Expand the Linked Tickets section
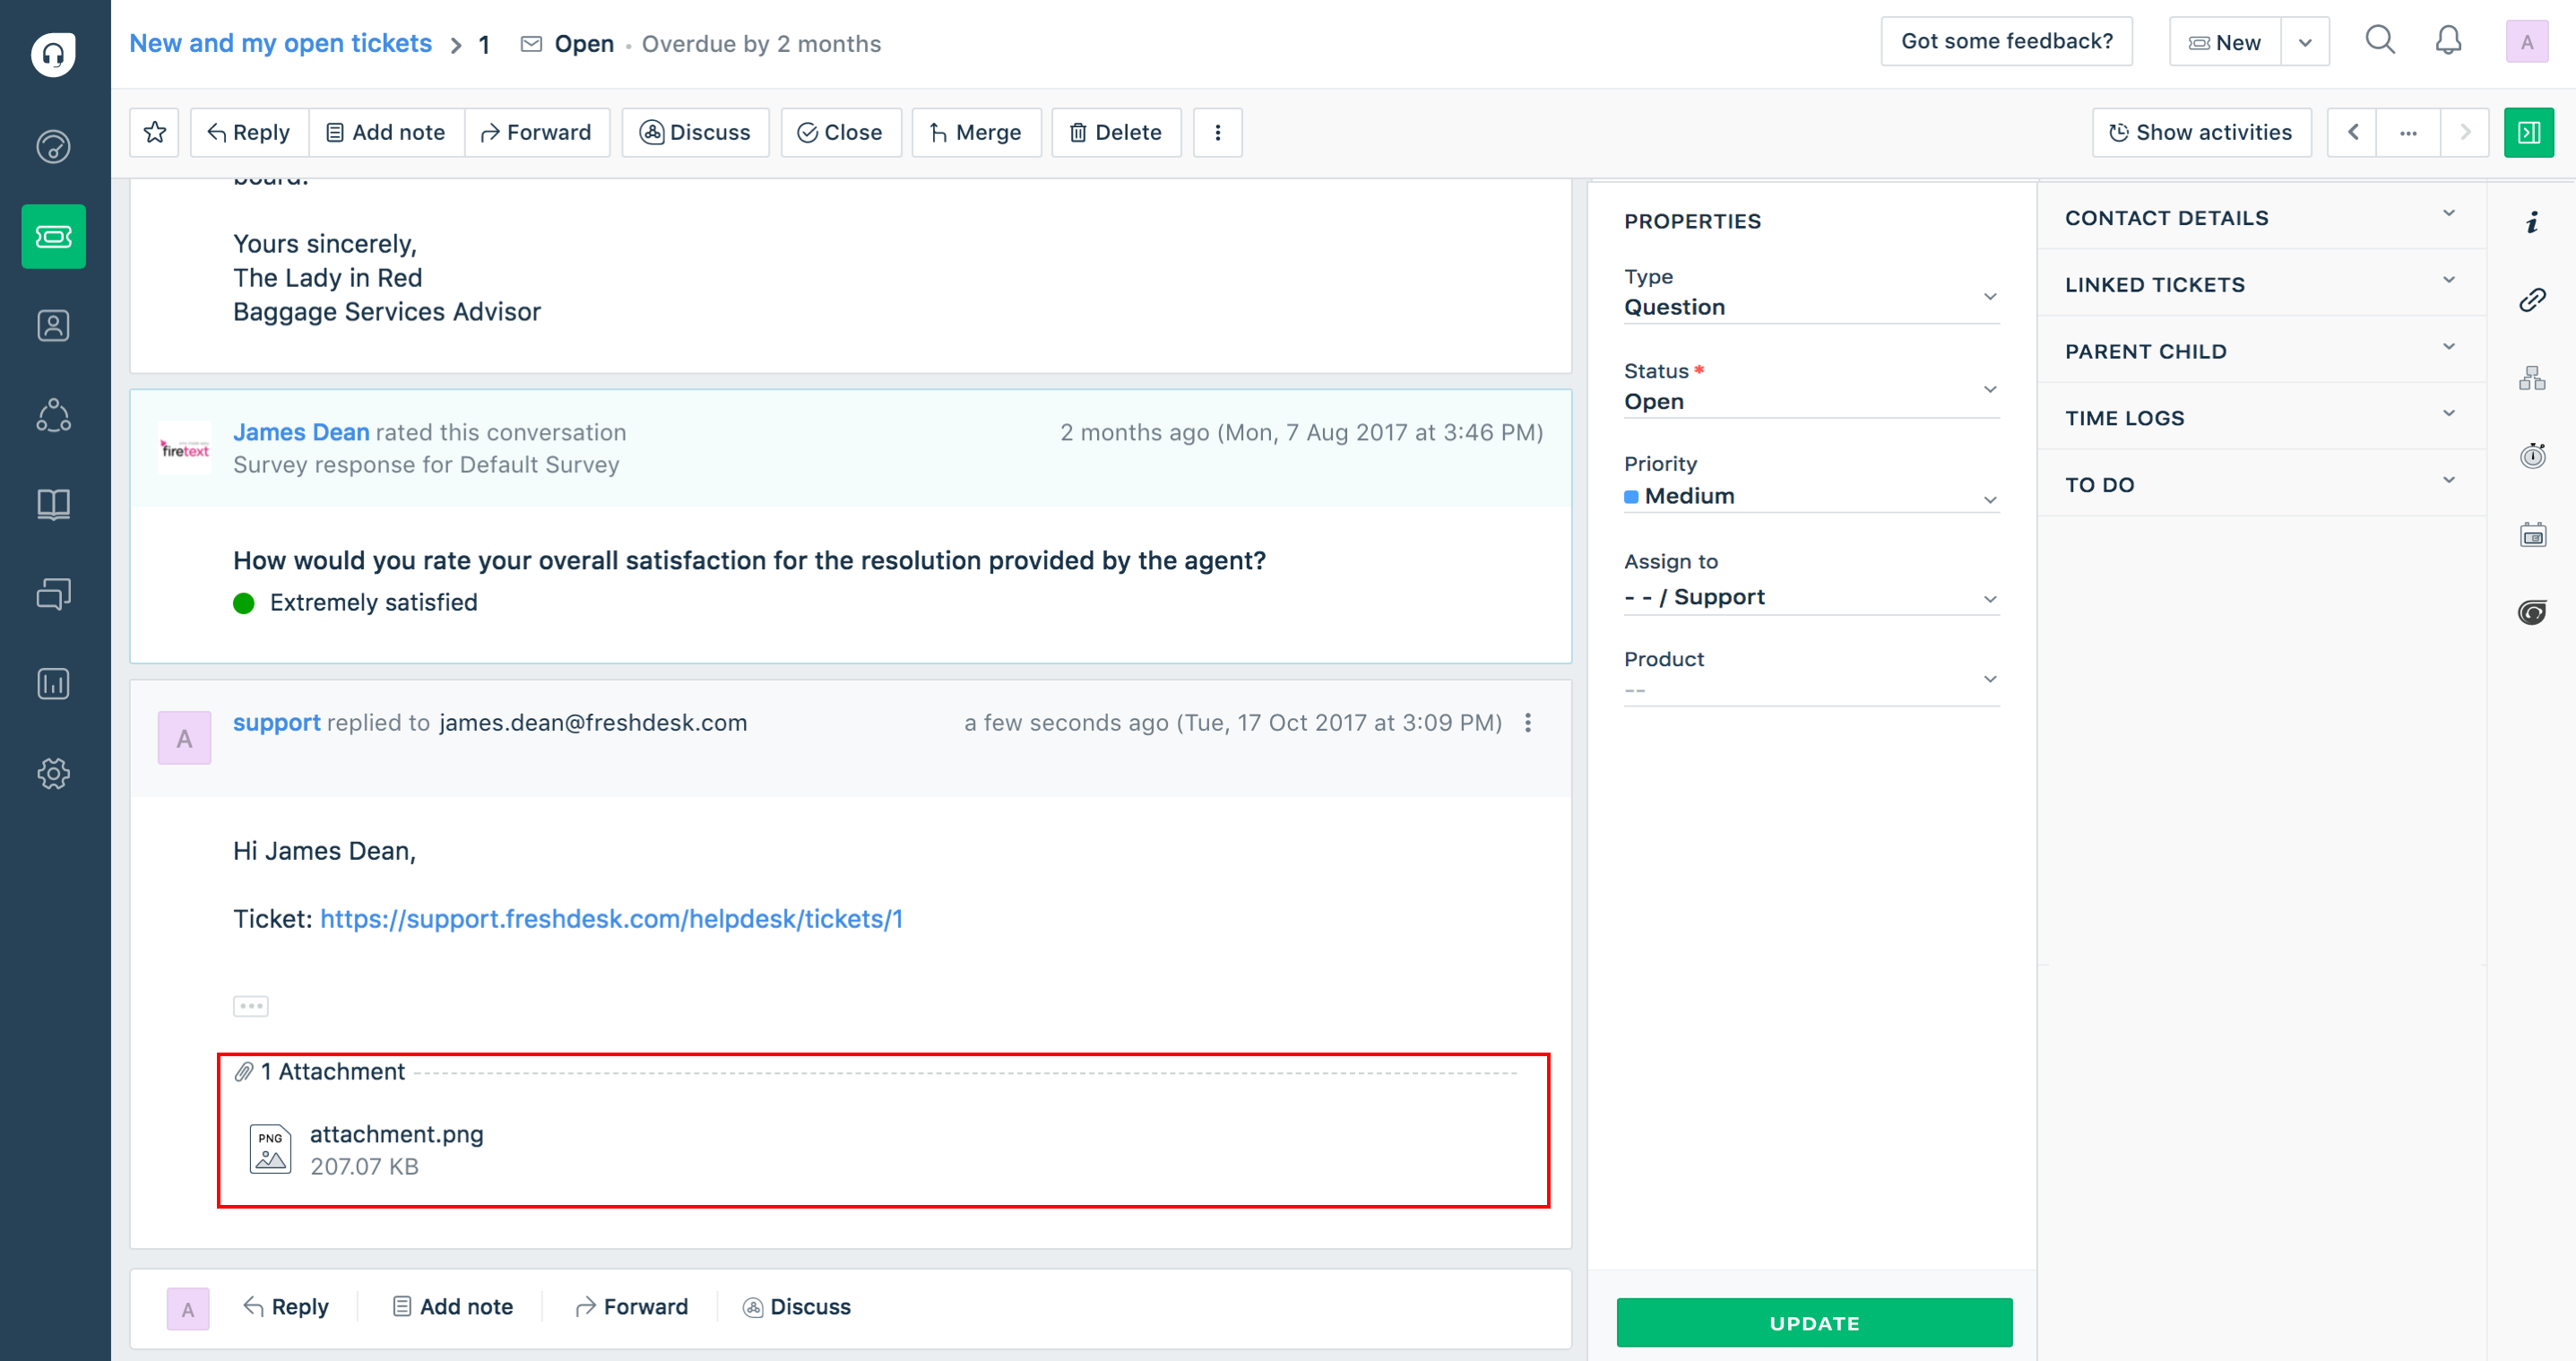The height and width of the screenshot is (1361, 2576). tap(2262, 284)
